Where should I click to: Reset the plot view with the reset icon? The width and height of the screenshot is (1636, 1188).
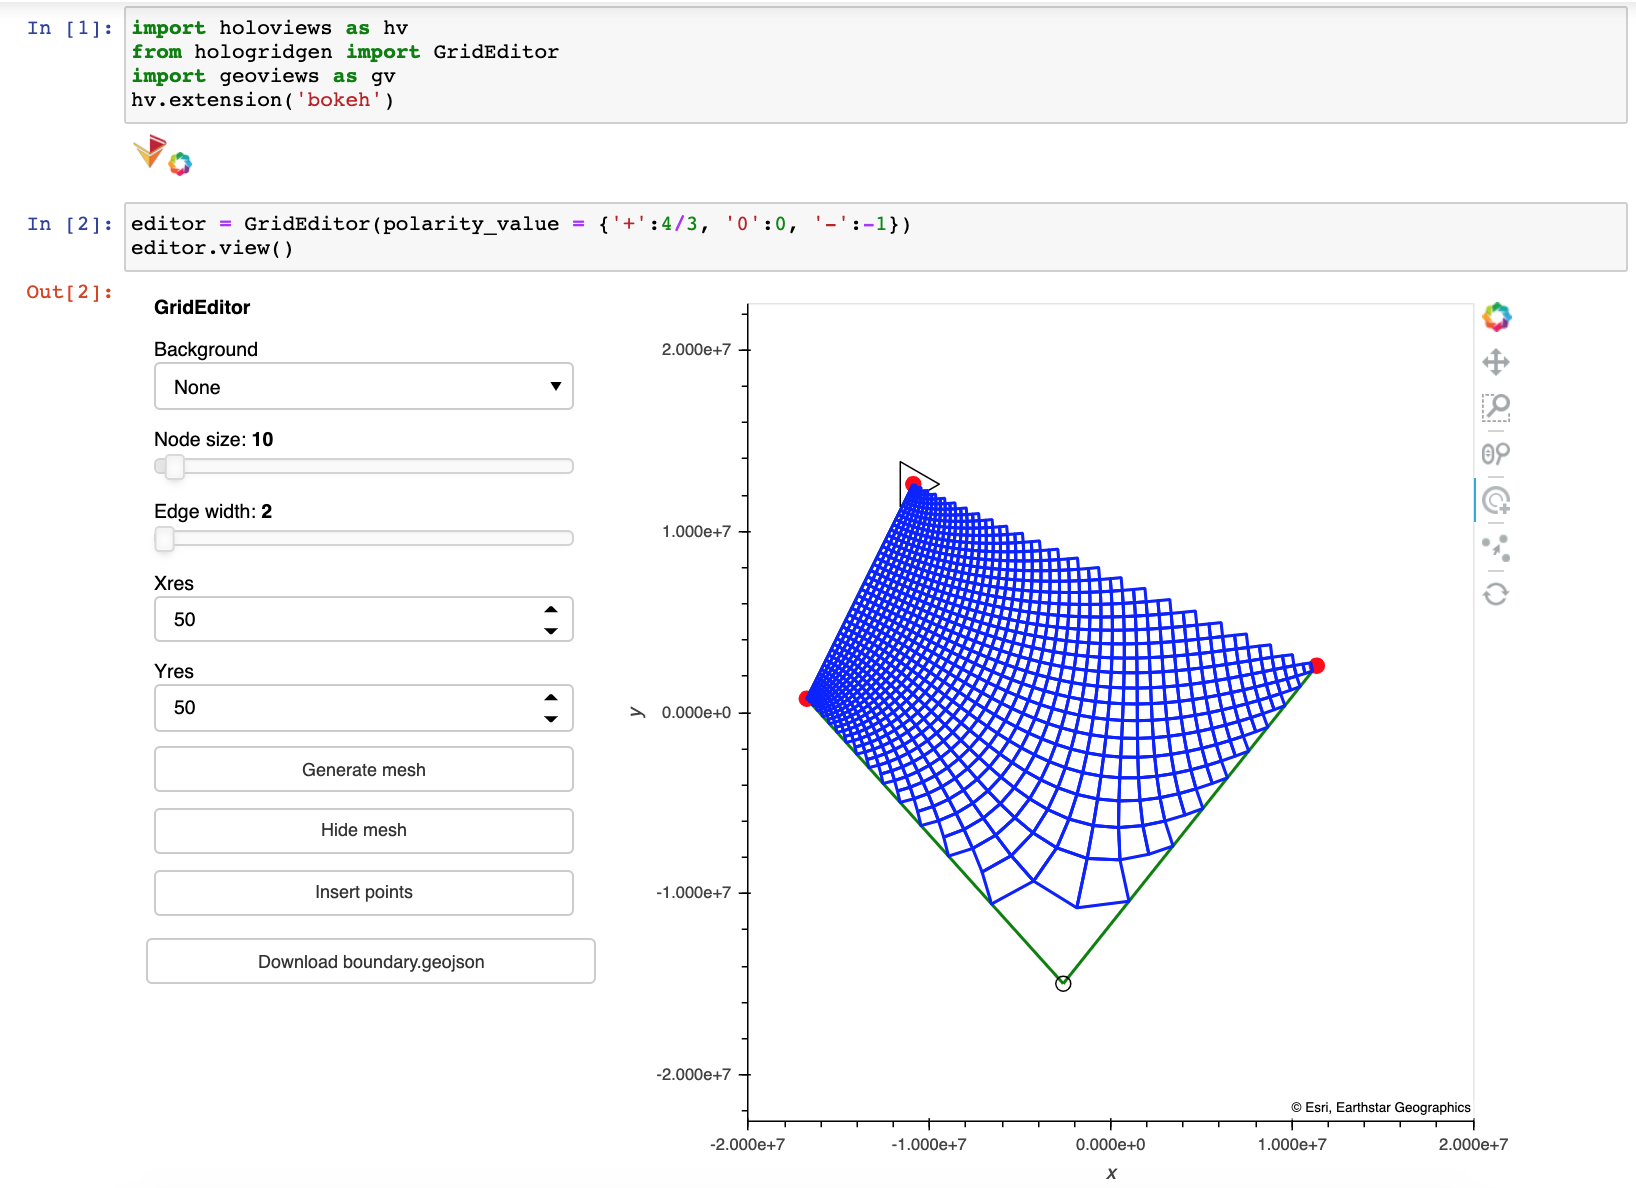[x=1497, y=594]
